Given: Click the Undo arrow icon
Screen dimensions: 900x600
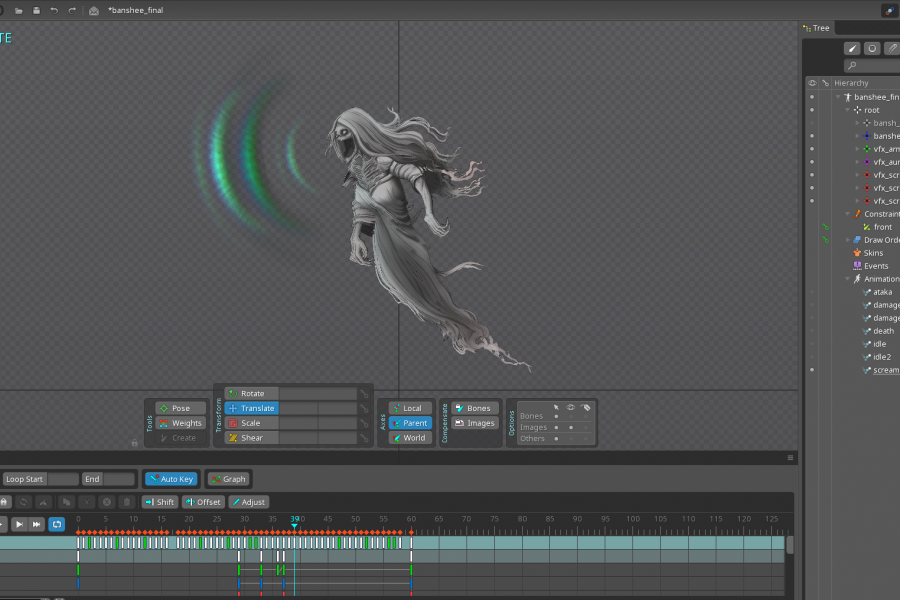Looking at the screenshot, I should [54, 11].
